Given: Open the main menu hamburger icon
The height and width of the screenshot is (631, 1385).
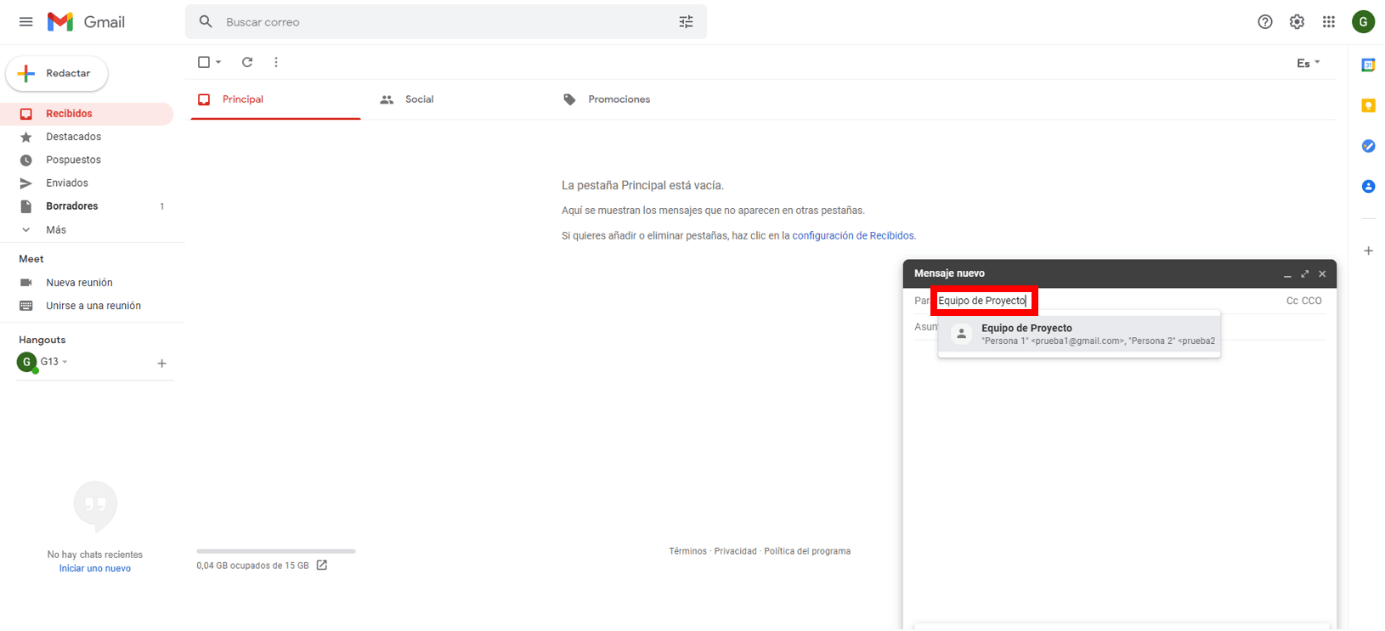Looking at the screenshot, I should point(26,22).
